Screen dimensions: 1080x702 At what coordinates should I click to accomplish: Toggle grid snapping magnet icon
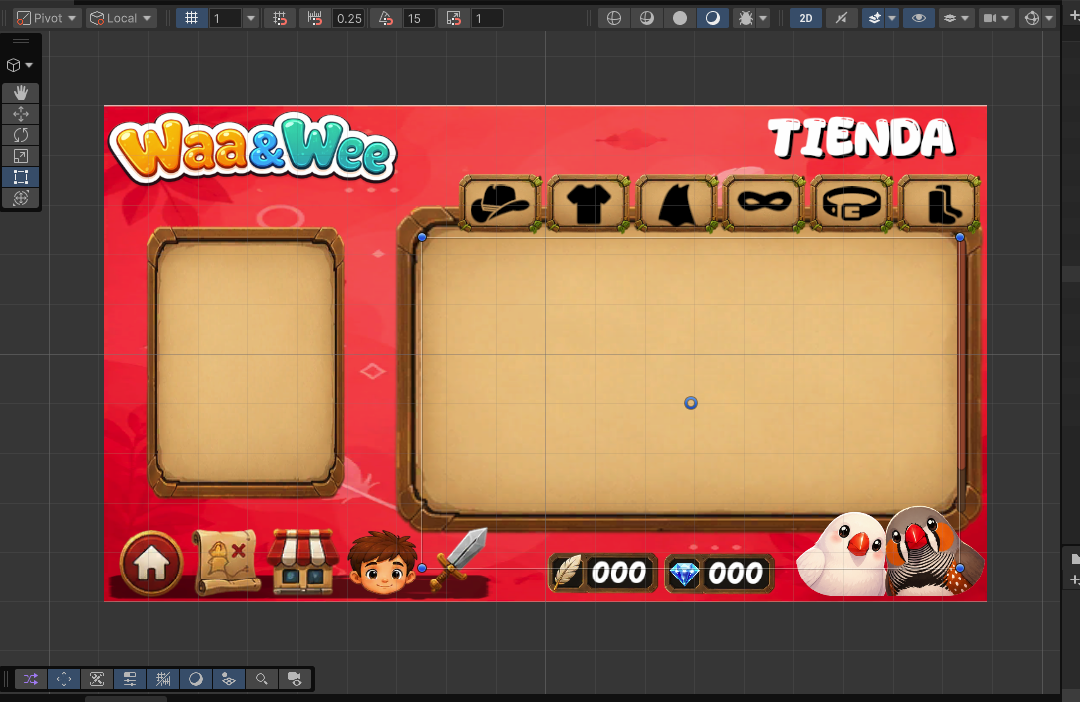click(280, 19)
